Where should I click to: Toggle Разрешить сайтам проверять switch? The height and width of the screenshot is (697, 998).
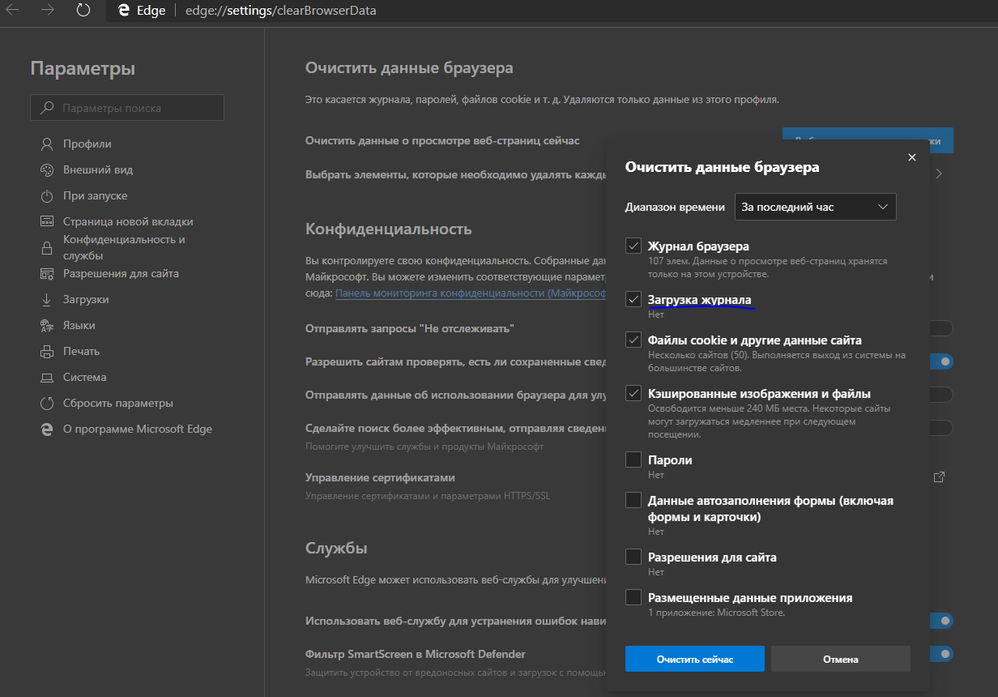coord(941,362)
